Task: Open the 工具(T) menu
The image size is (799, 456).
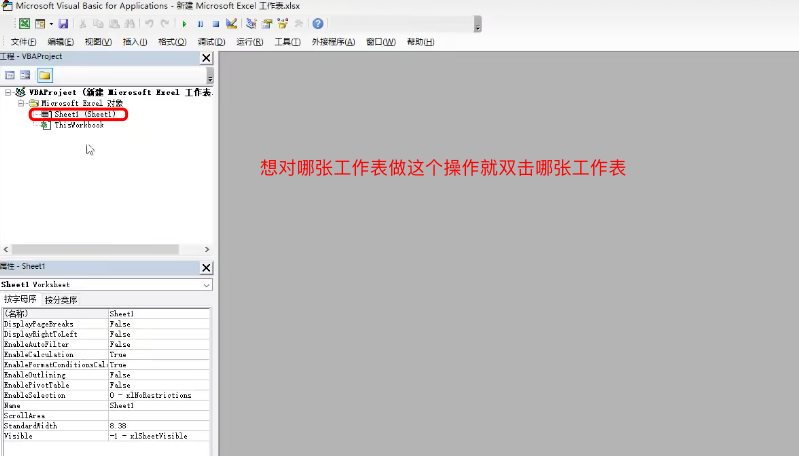Action: (287, 42)
